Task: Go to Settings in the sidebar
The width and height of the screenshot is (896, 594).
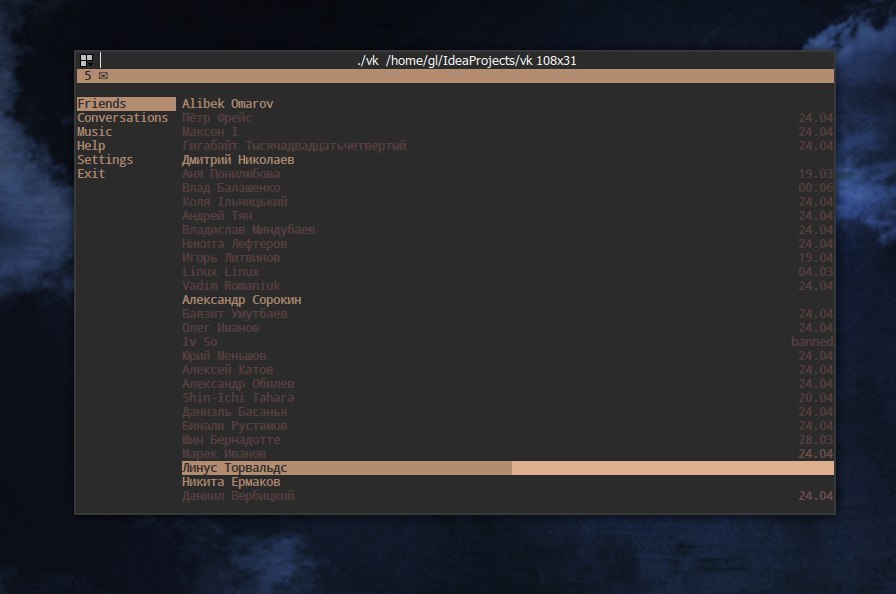Action: pos(105,159)
